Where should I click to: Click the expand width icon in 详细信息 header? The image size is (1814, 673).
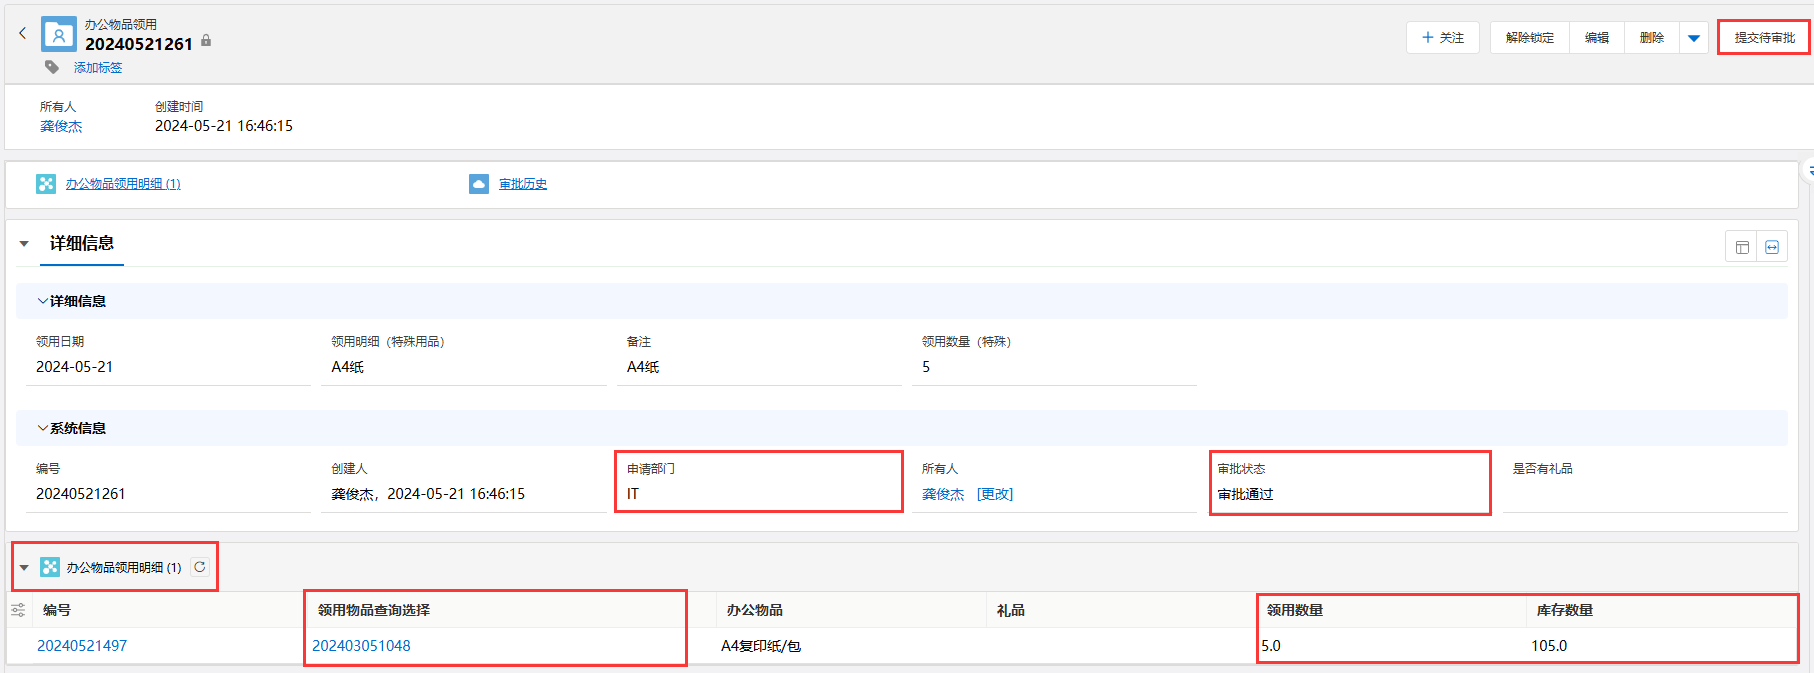pyautogui.click(x=1772, y=247)
